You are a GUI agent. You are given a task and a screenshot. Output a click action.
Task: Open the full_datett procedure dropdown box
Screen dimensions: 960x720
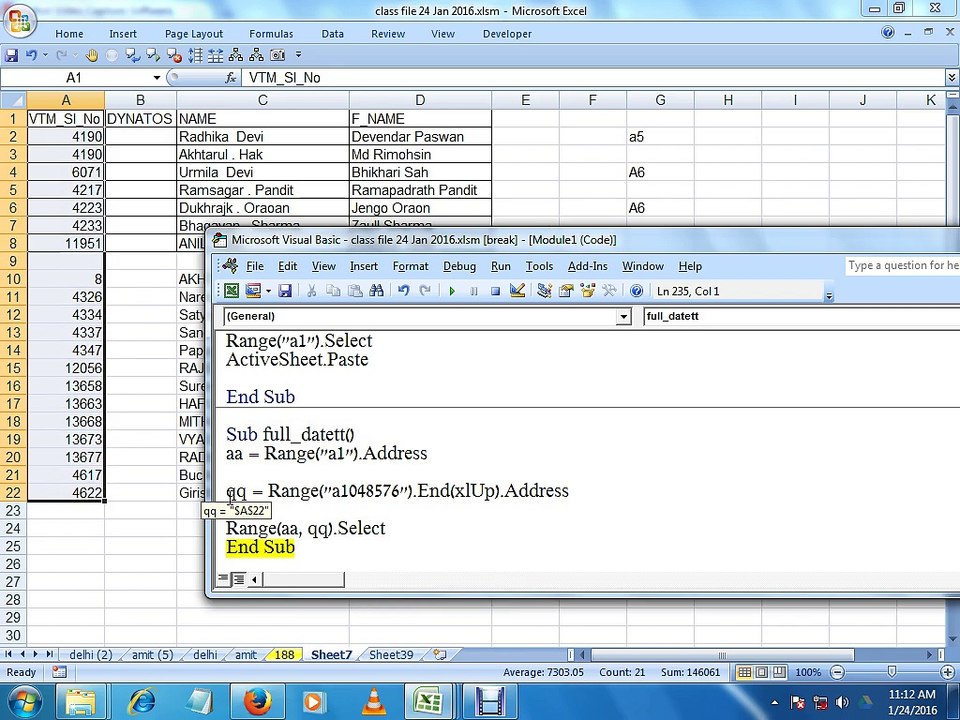[x=801, y=316]
